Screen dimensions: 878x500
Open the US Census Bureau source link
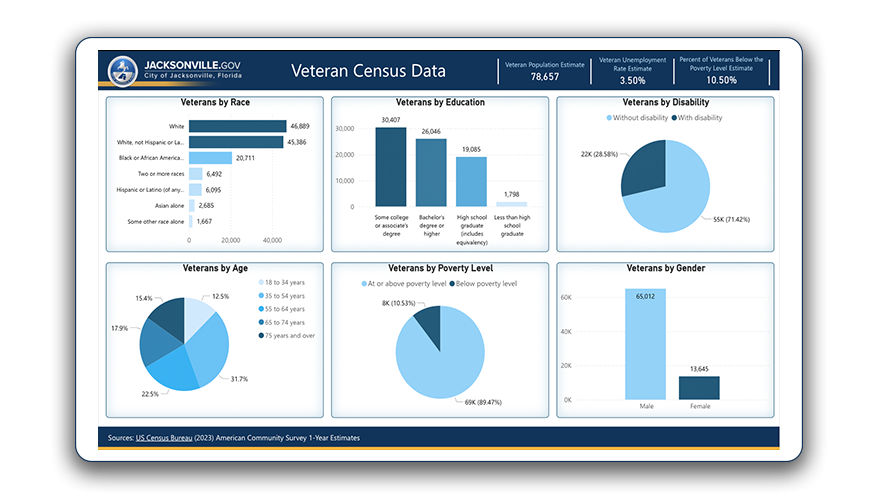tap(164, 438)
